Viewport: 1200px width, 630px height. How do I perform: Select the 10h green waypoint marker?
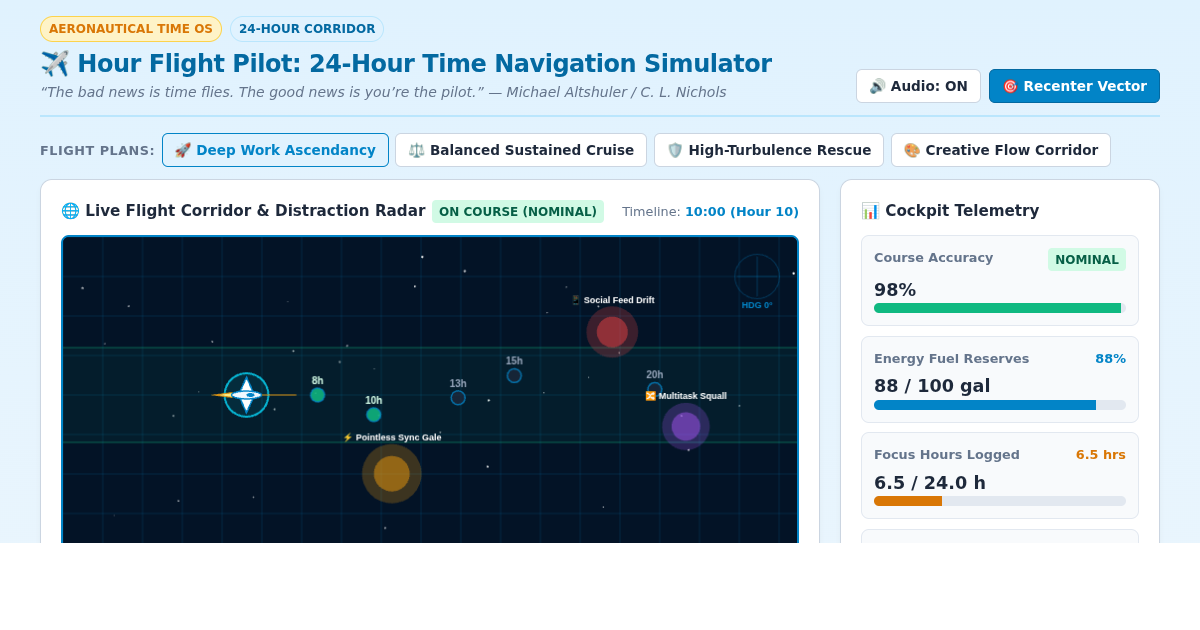pyautogui.click(x=373, y=415)
